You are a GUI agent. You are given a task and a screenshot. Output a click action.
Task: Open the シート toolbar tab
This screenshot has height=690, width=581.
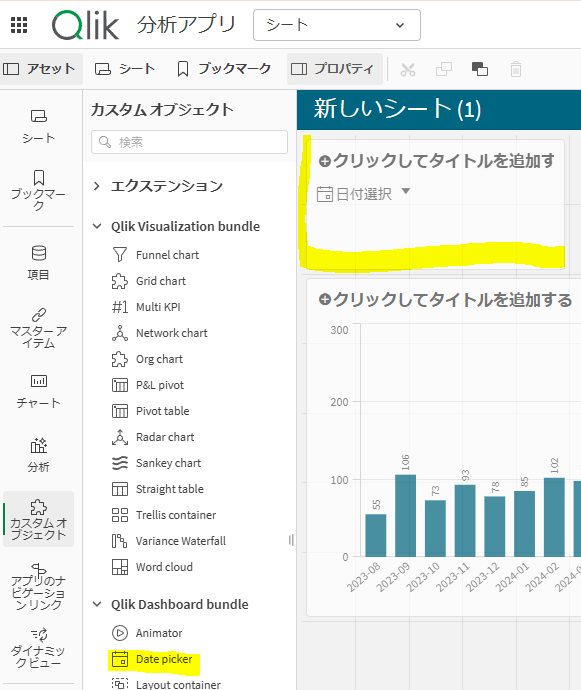tap(125, 69)
